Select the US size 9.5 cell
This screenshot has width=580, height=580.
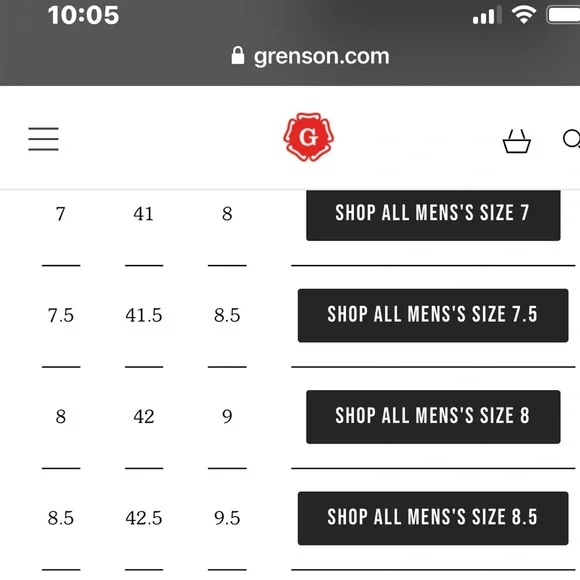(227, 518)
